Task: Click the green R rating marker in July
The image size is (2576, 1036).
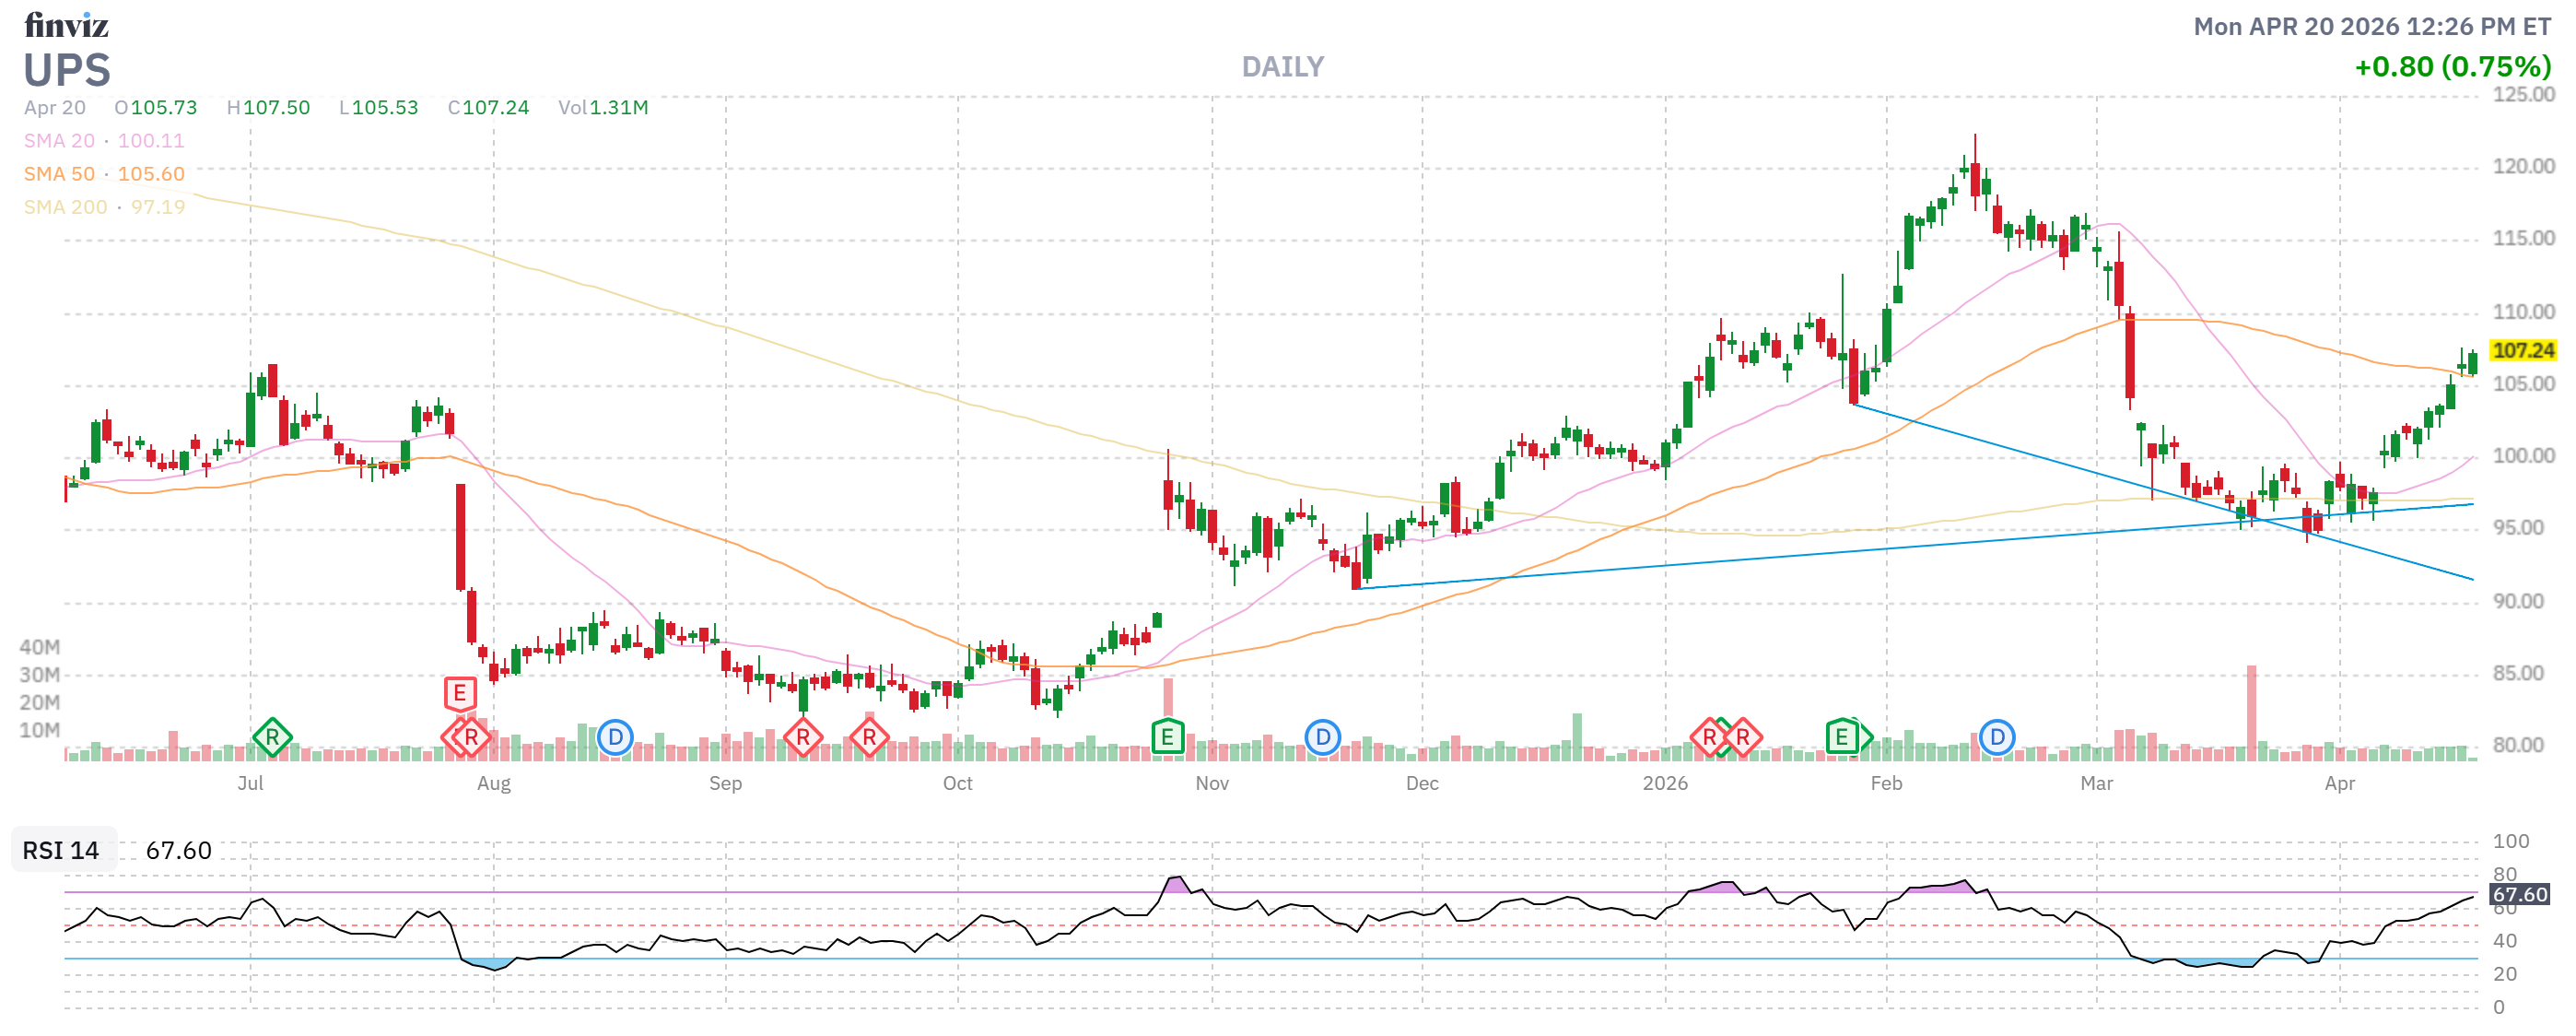Action: point(272,738)
